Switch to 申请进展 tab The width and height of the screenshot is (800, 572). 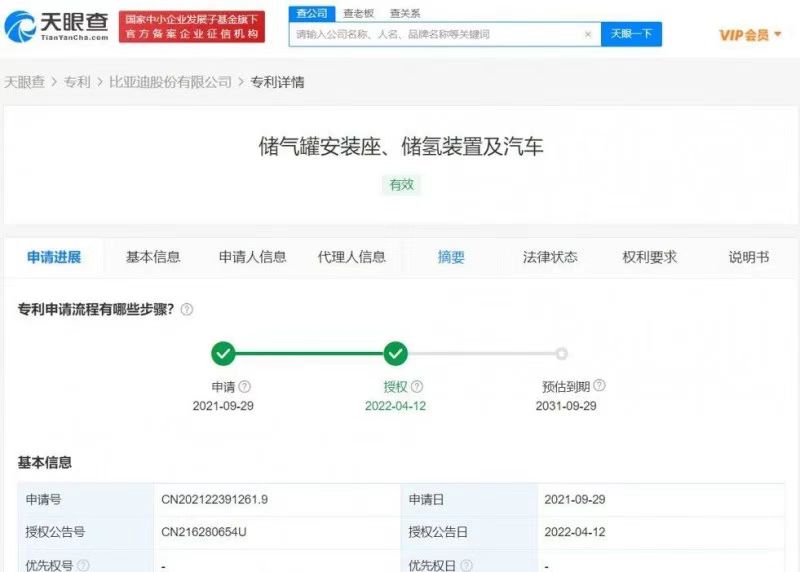tap(54, 257)
